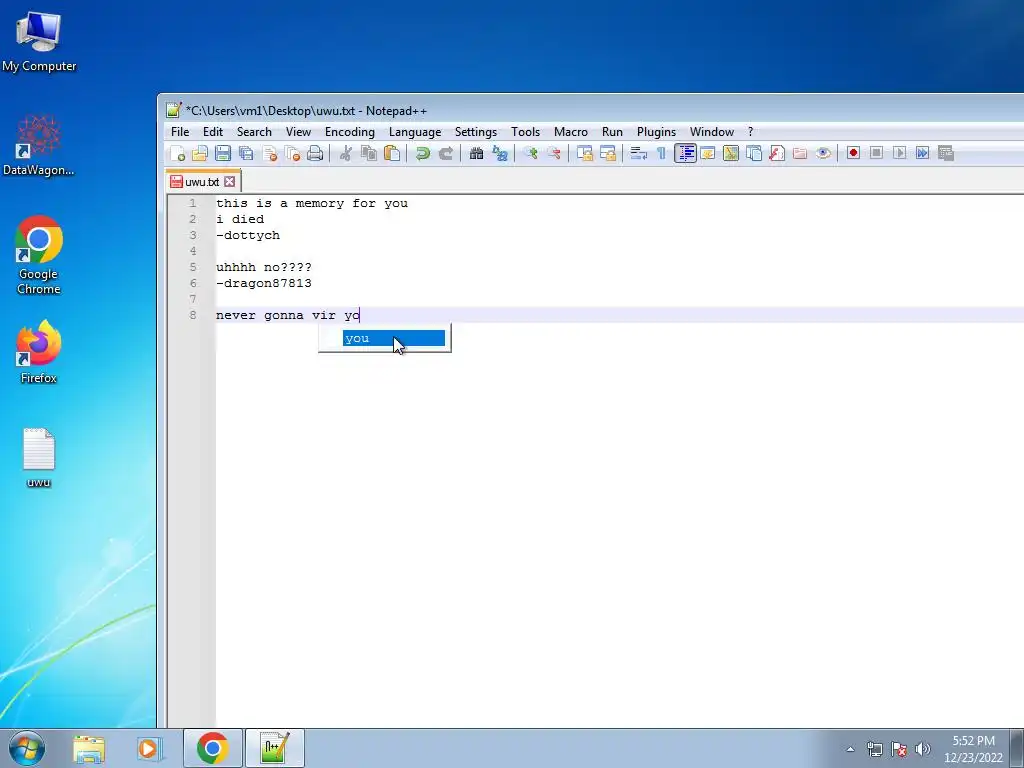This screenshot has width=1024, height=768.
Task: Open the Tools menu
Action: tap(526, 132)
